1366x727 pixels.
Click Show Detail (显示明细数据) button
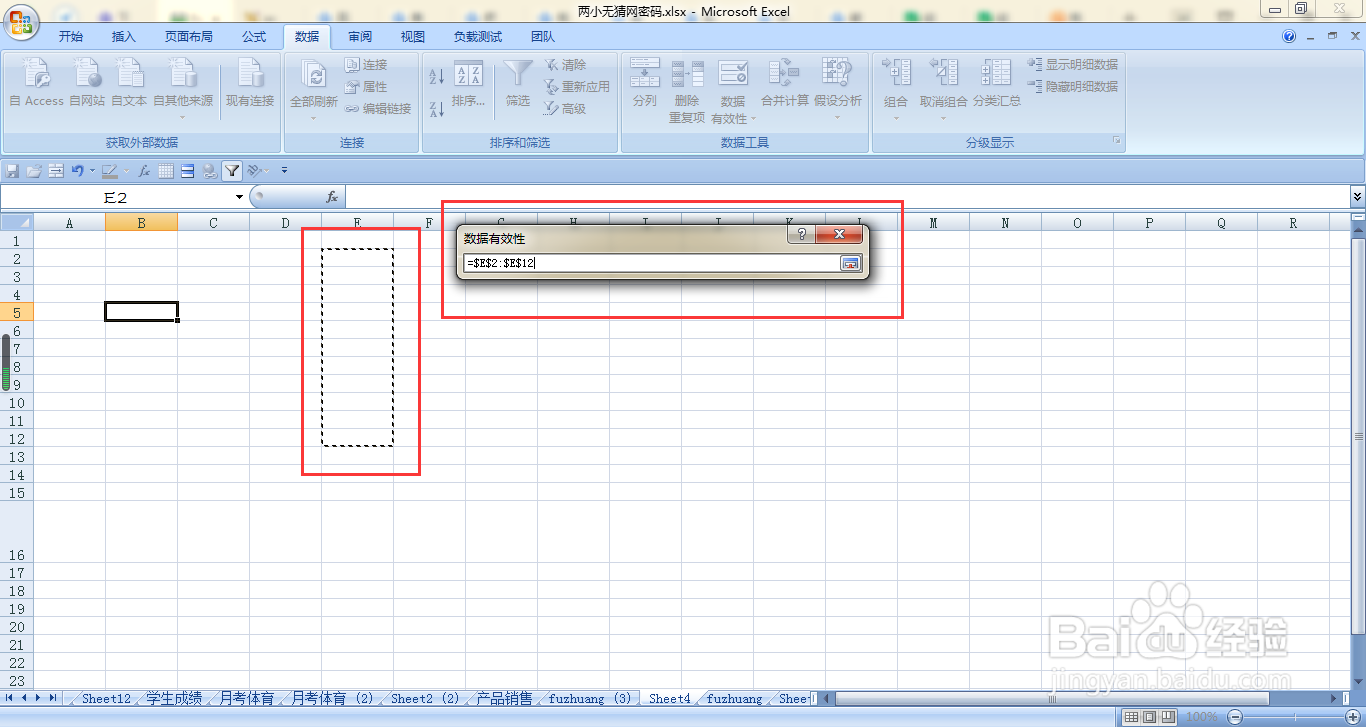pyautogui.click(x=1073, y=65)
